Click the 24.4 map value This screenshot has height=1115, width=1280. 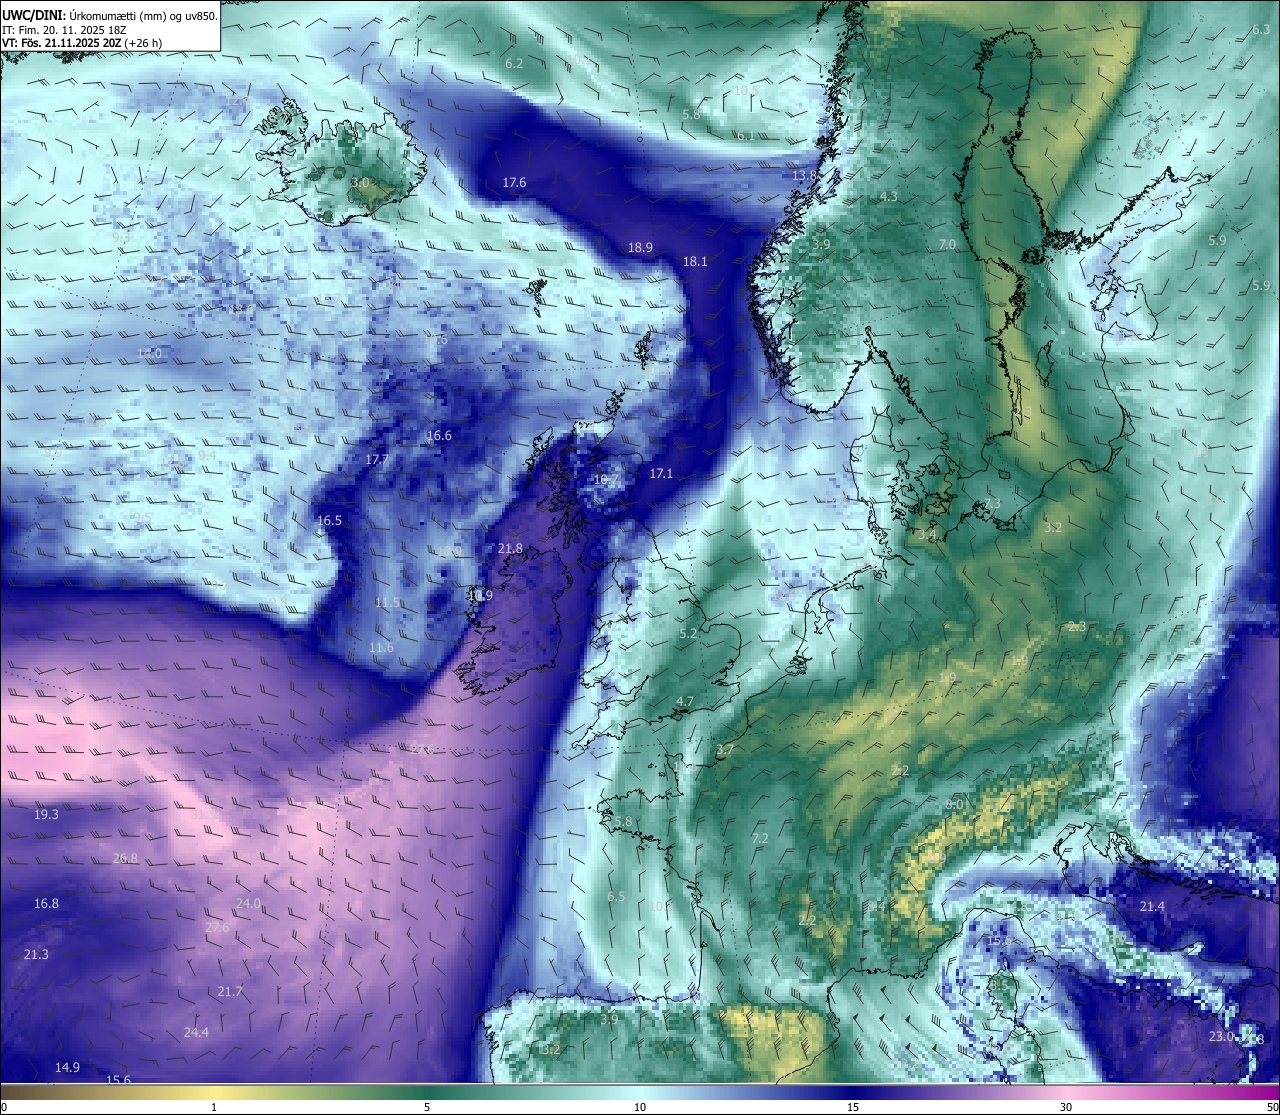coord(196,1033)
